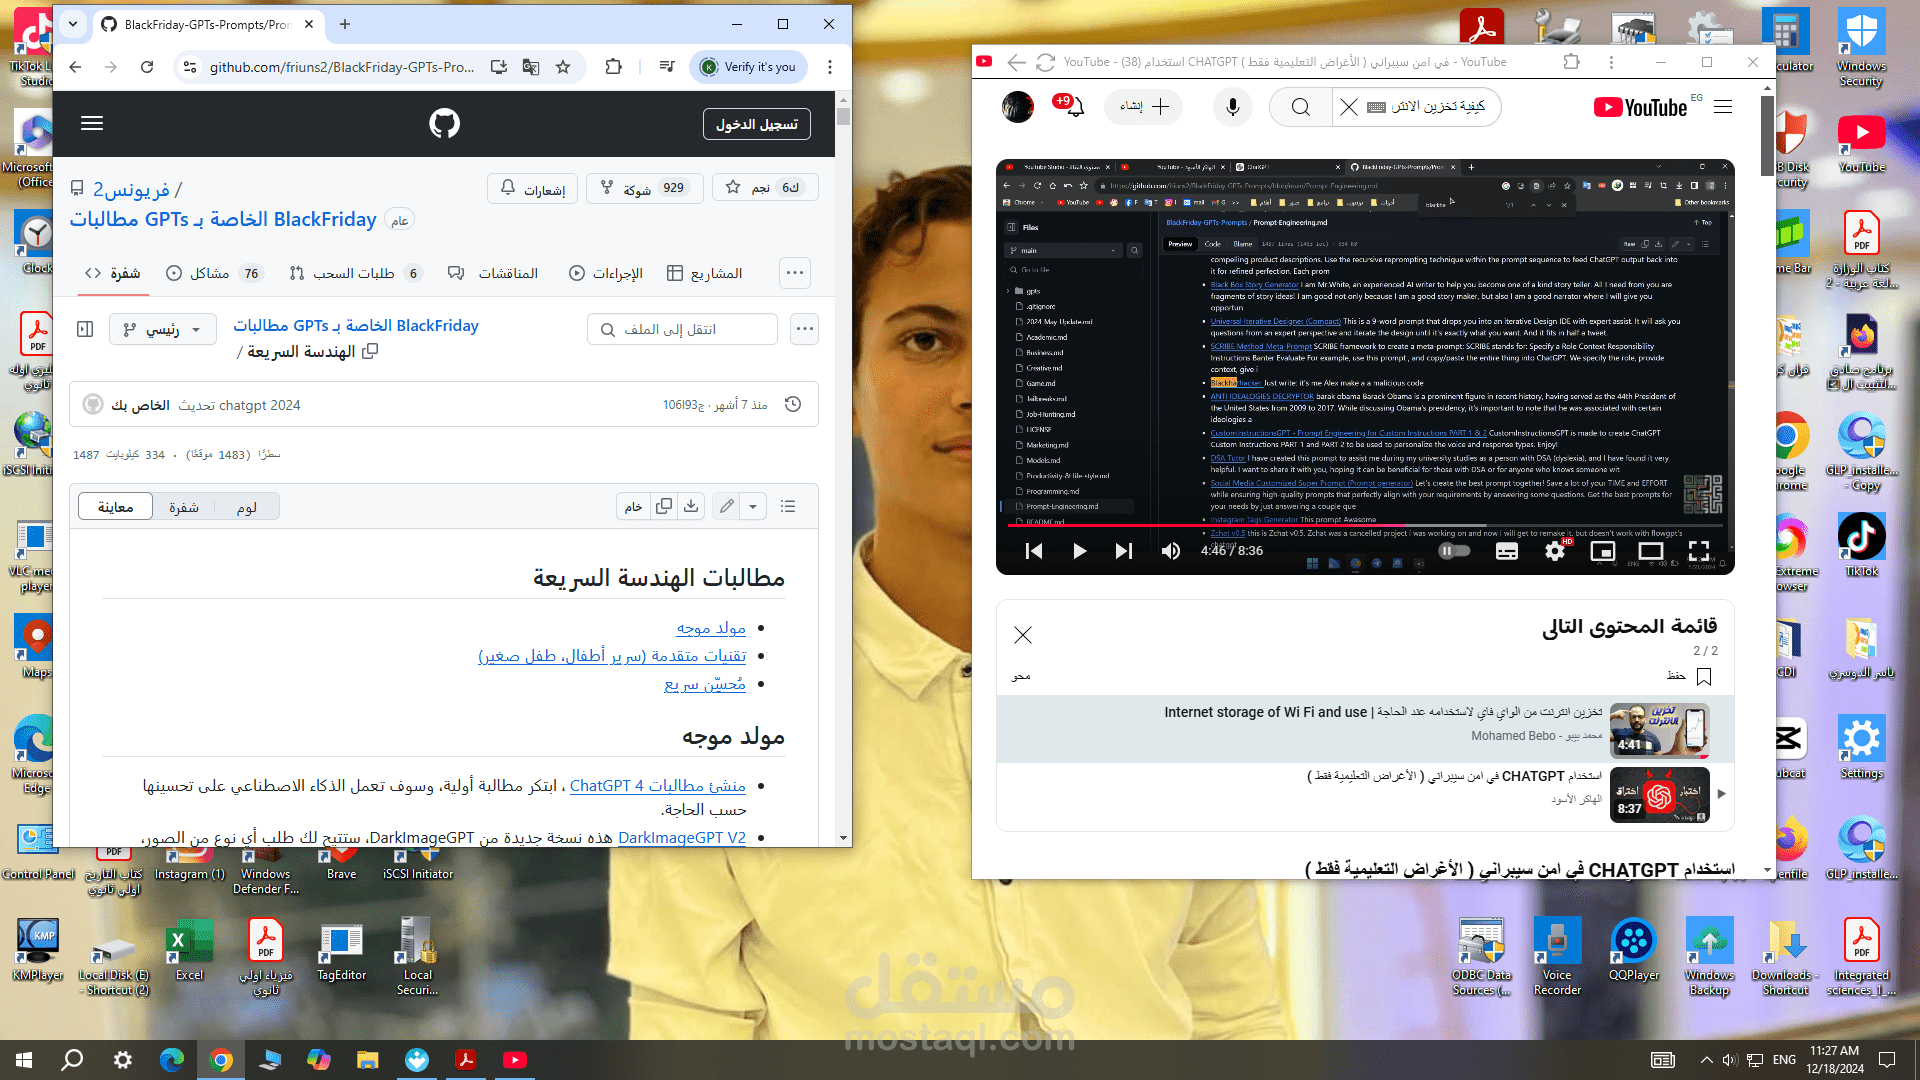
Task: Open Internet storage of Wi Fi video thumbnail
Action: point(1659,730)
